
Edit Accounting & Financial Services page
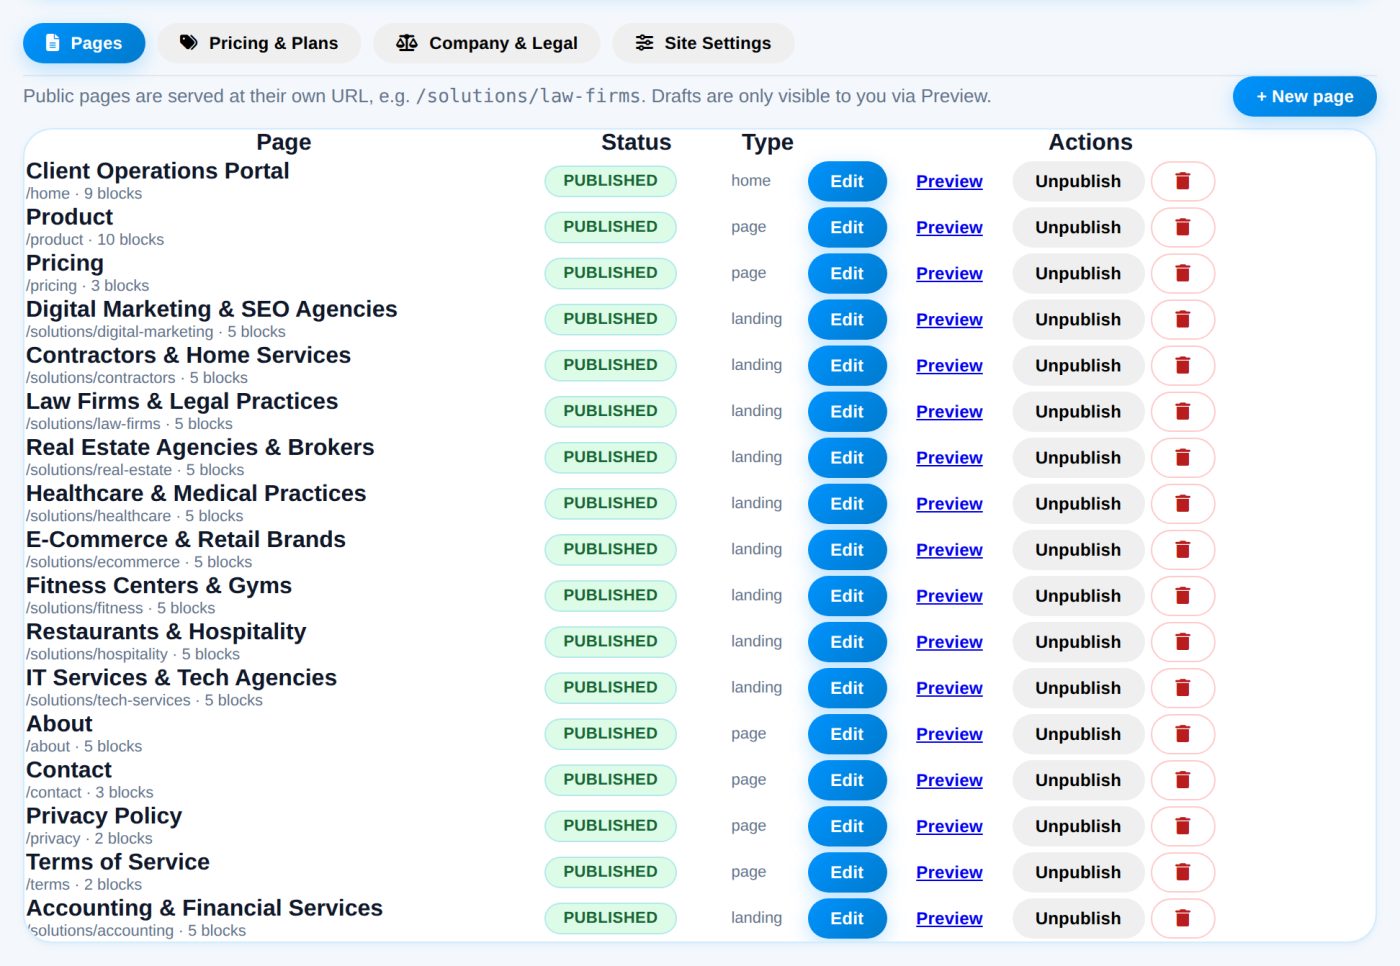tap(847, 917)
